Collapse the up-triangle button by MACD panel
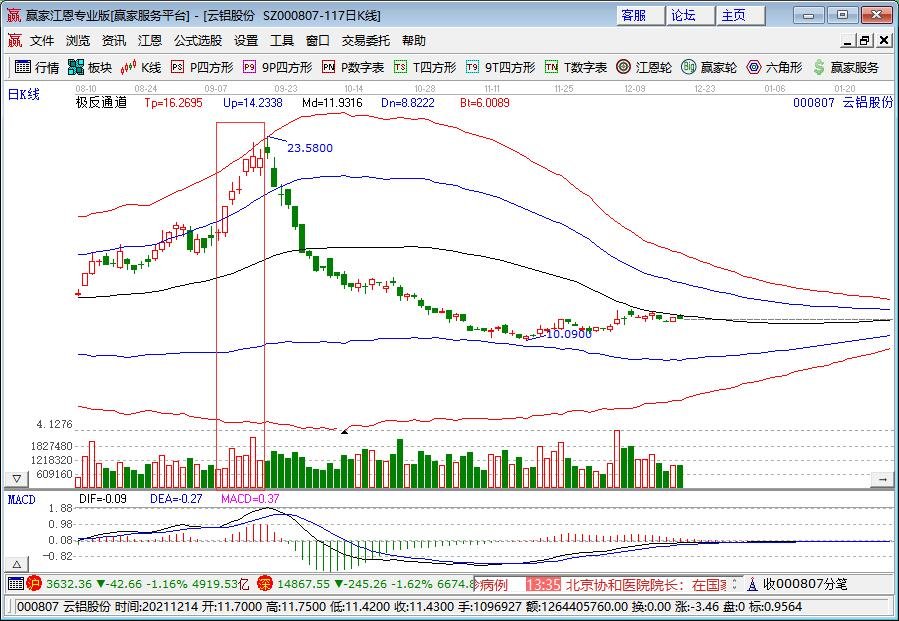The width and height of the screenshot is (899, 621). [x=17, y=564]
